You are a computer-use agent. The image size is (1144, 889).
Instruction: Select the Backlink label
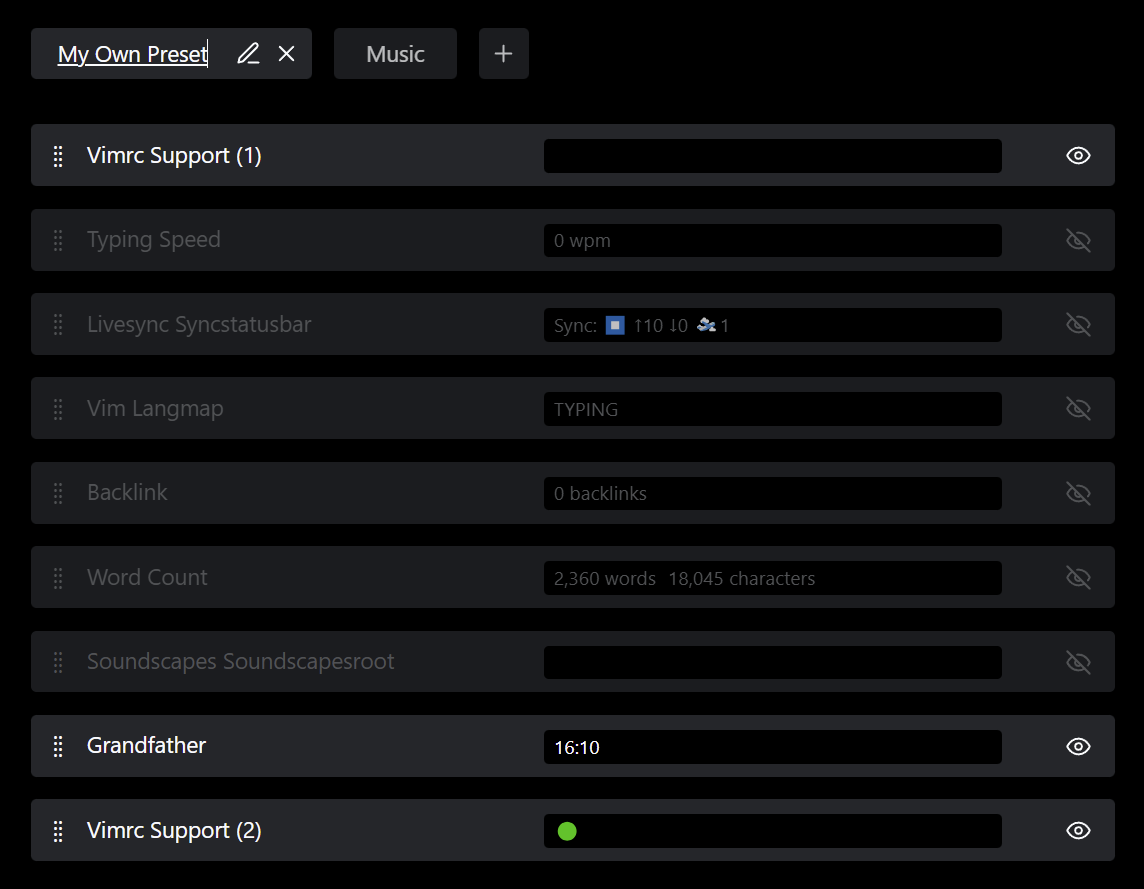tap(127, 493)
